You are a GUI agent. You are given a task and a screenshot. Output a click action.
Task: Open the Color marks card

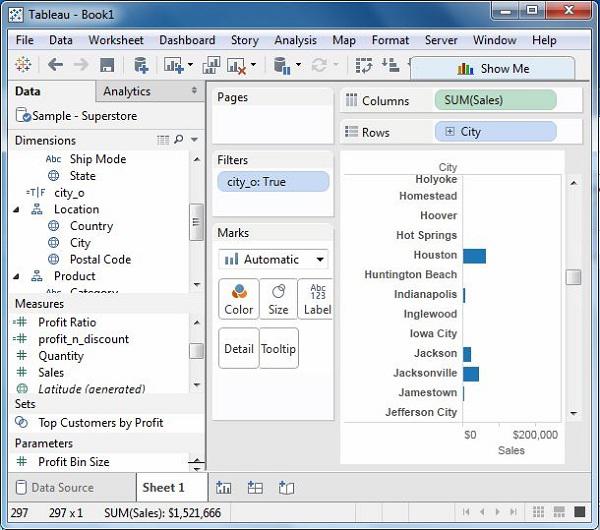[239, 299]
